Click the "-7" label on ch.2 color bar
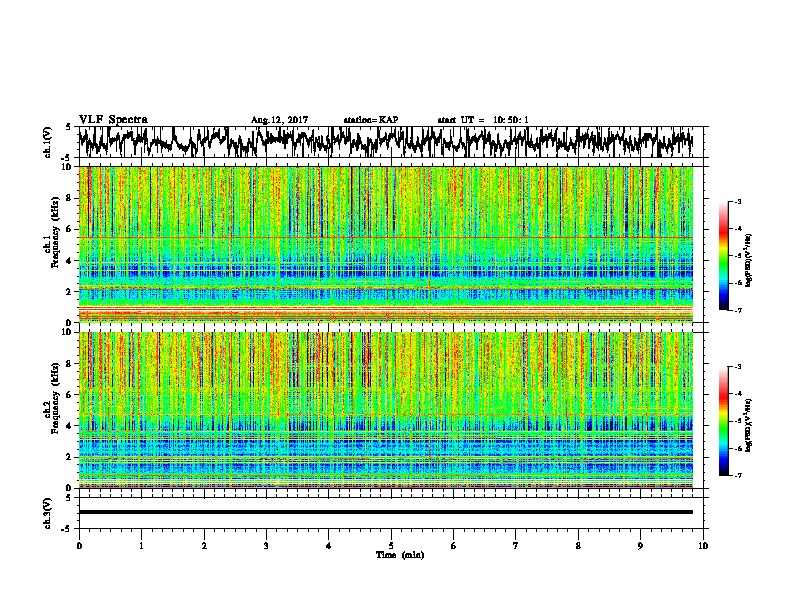792x612 pixels. point(738,476)
